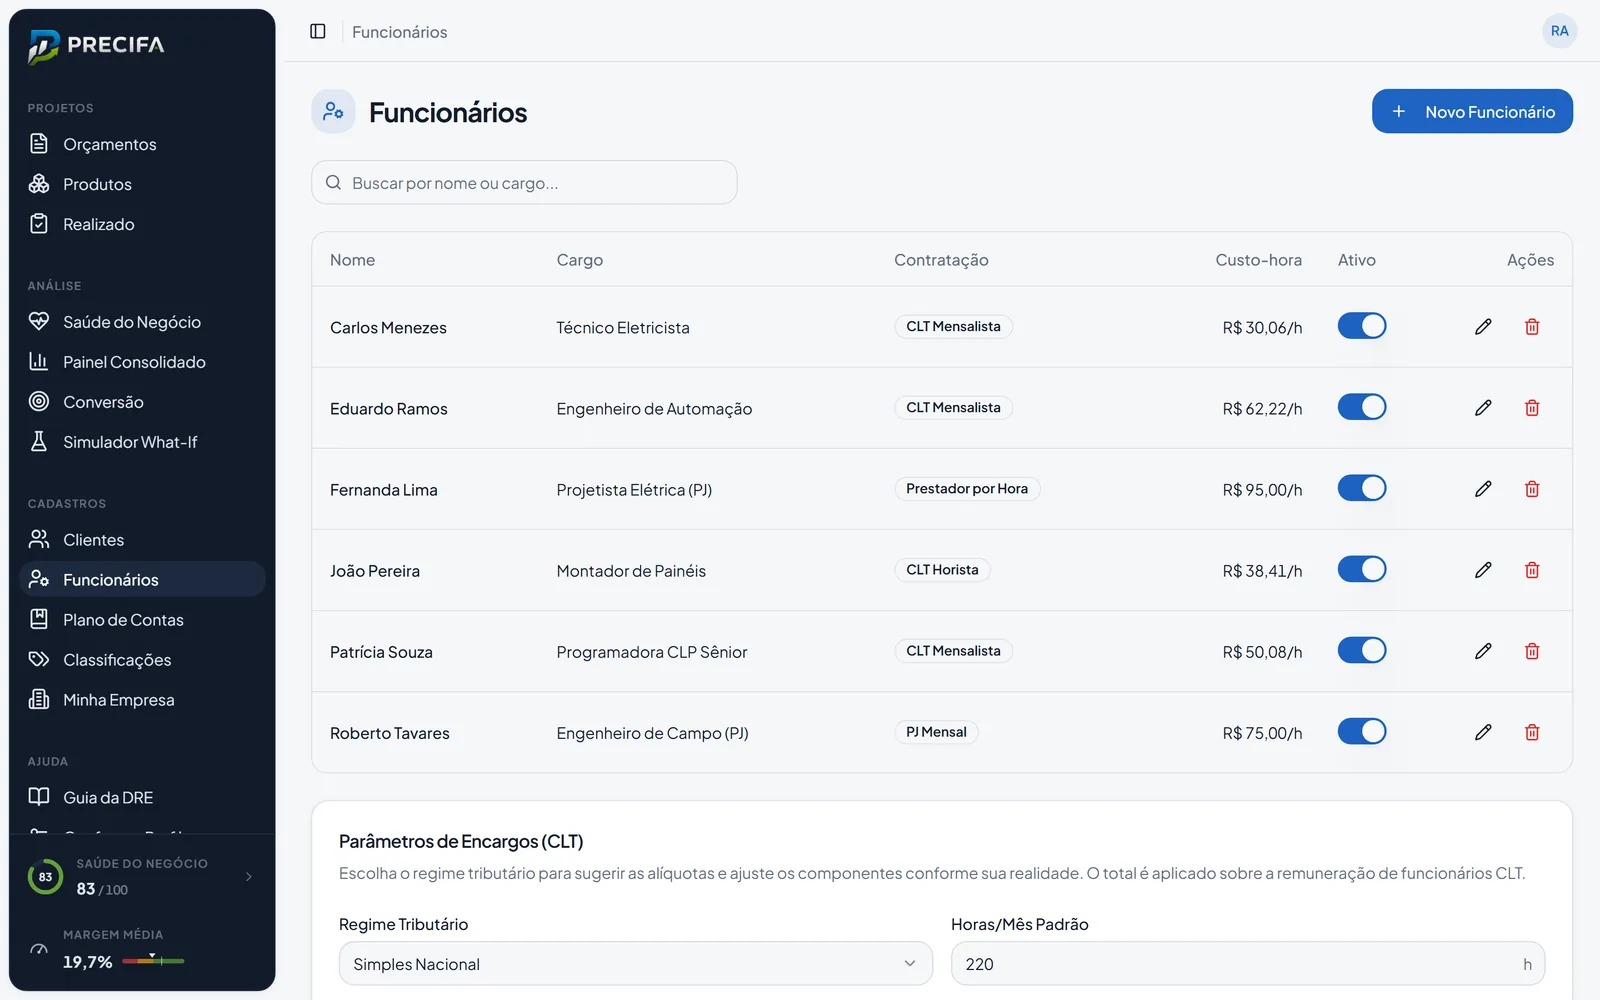Delete Roberto Tavares with trash icon

point(1532,732)
